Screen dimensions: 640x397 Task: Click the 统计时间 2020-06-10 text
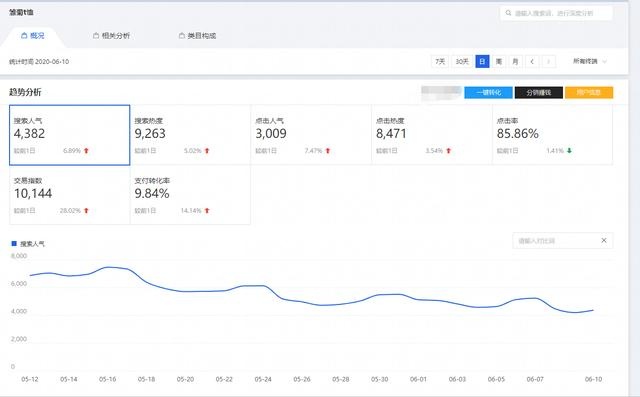point(39,62)
